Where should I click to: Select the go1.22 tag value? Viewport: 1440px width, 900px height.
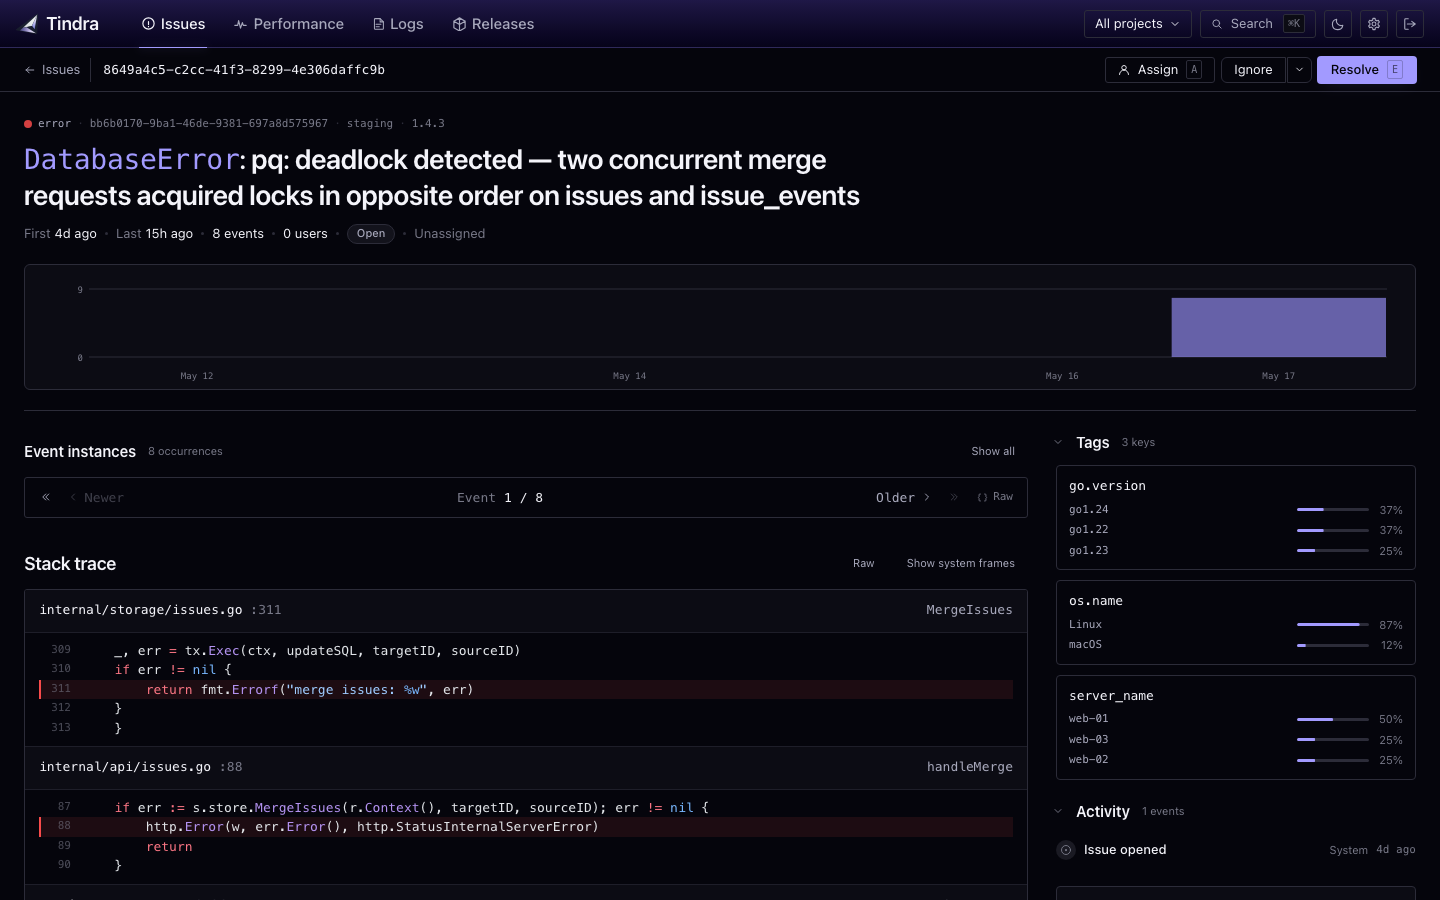point(1089,530)
